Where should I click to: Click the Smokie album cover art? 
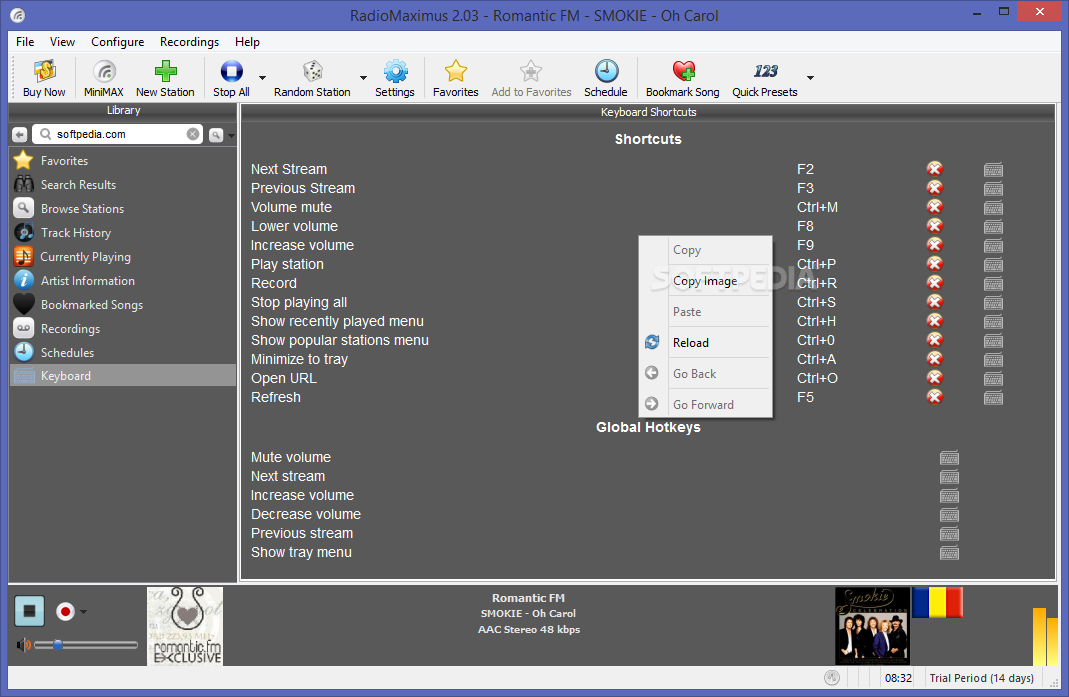coord(872,625)
